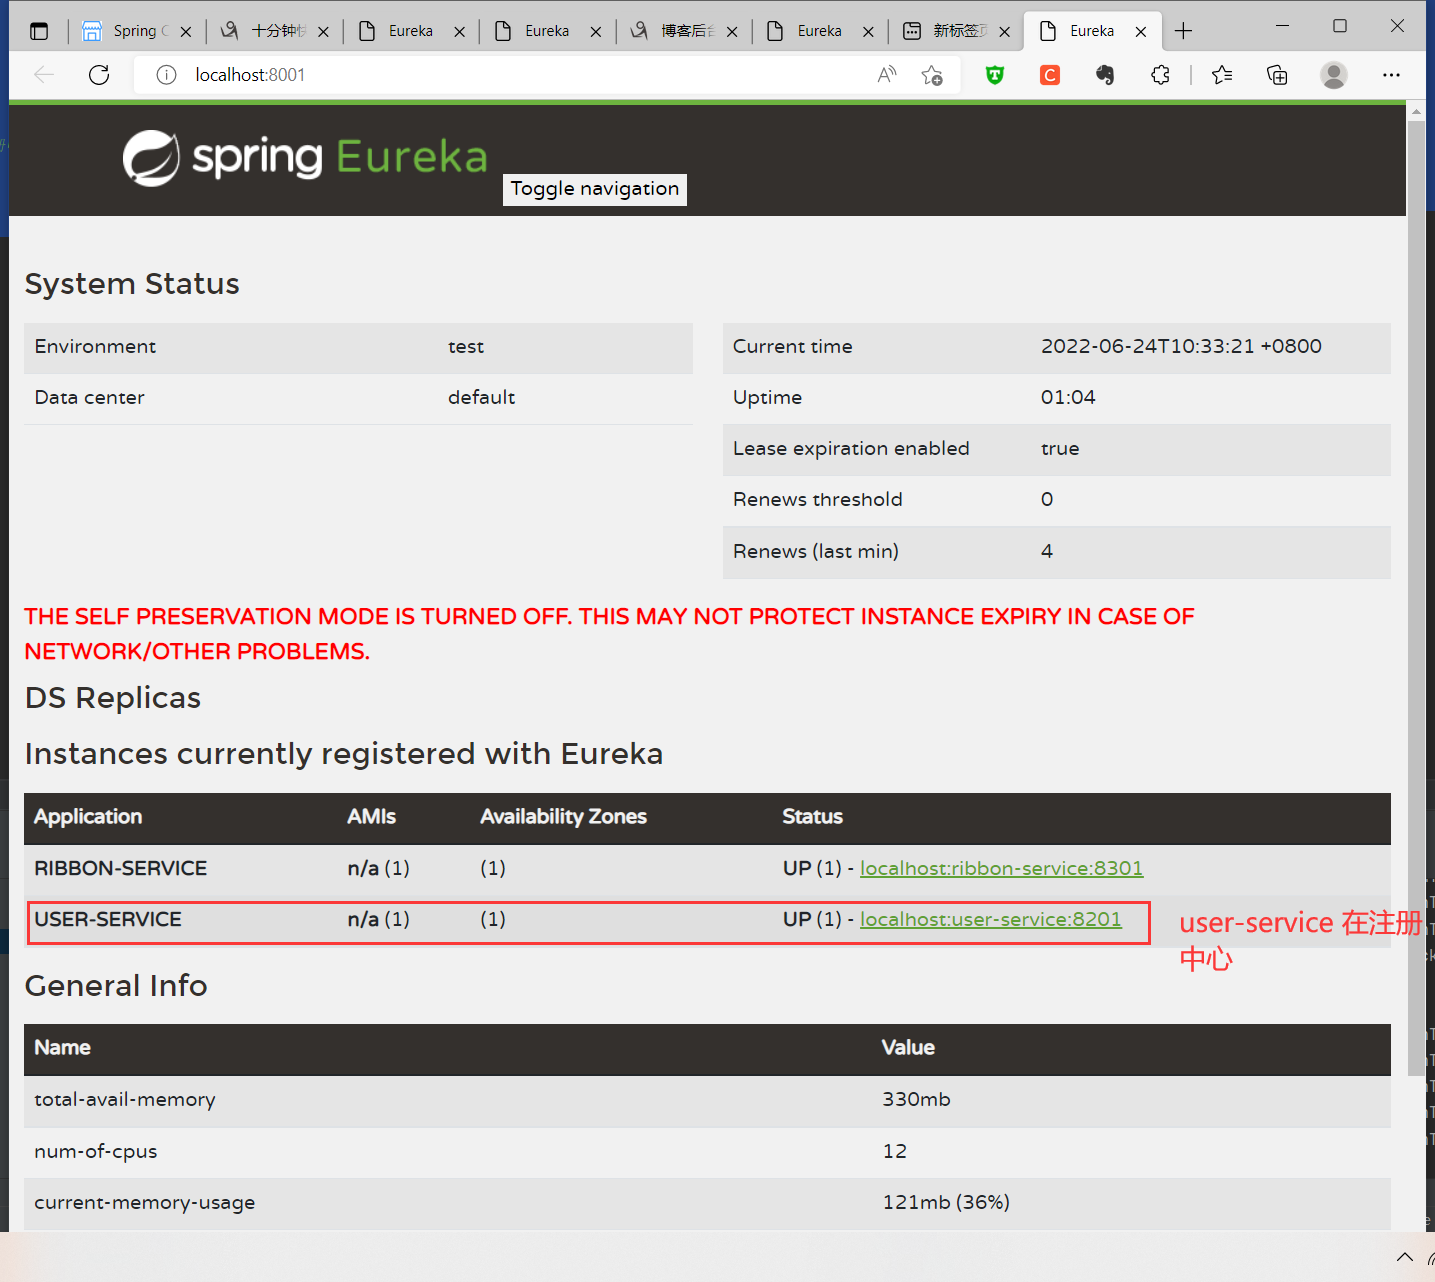This screenshot has width=1435, height=1282.
Task: Click the Spring Eureka logo
Action: tap(305, 158)
